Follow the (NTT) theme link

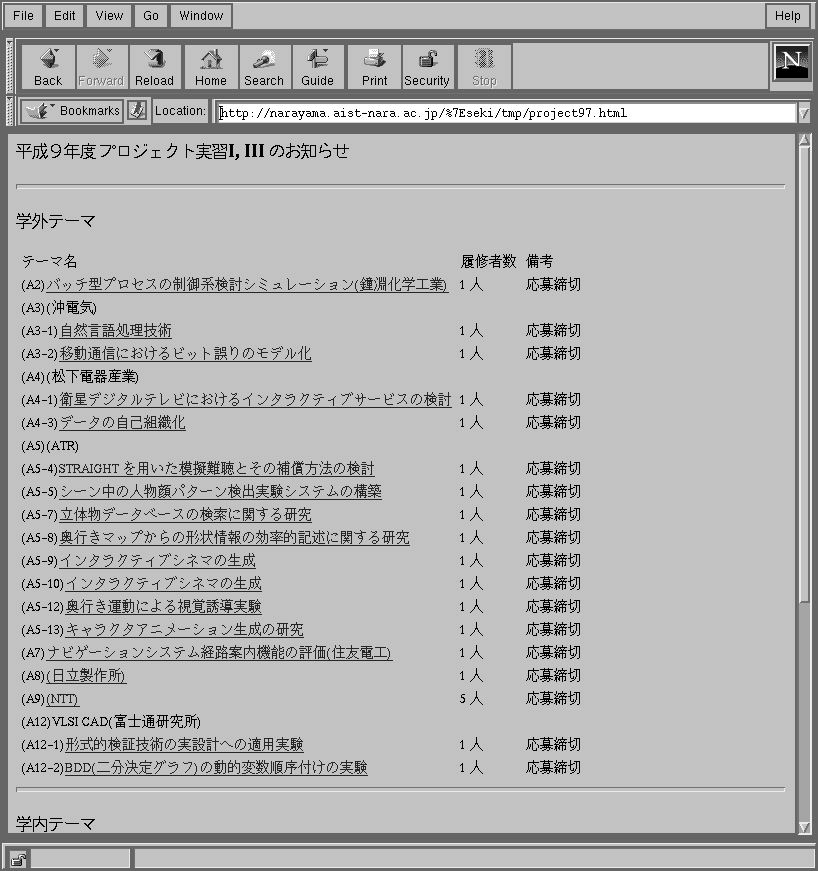62,699
